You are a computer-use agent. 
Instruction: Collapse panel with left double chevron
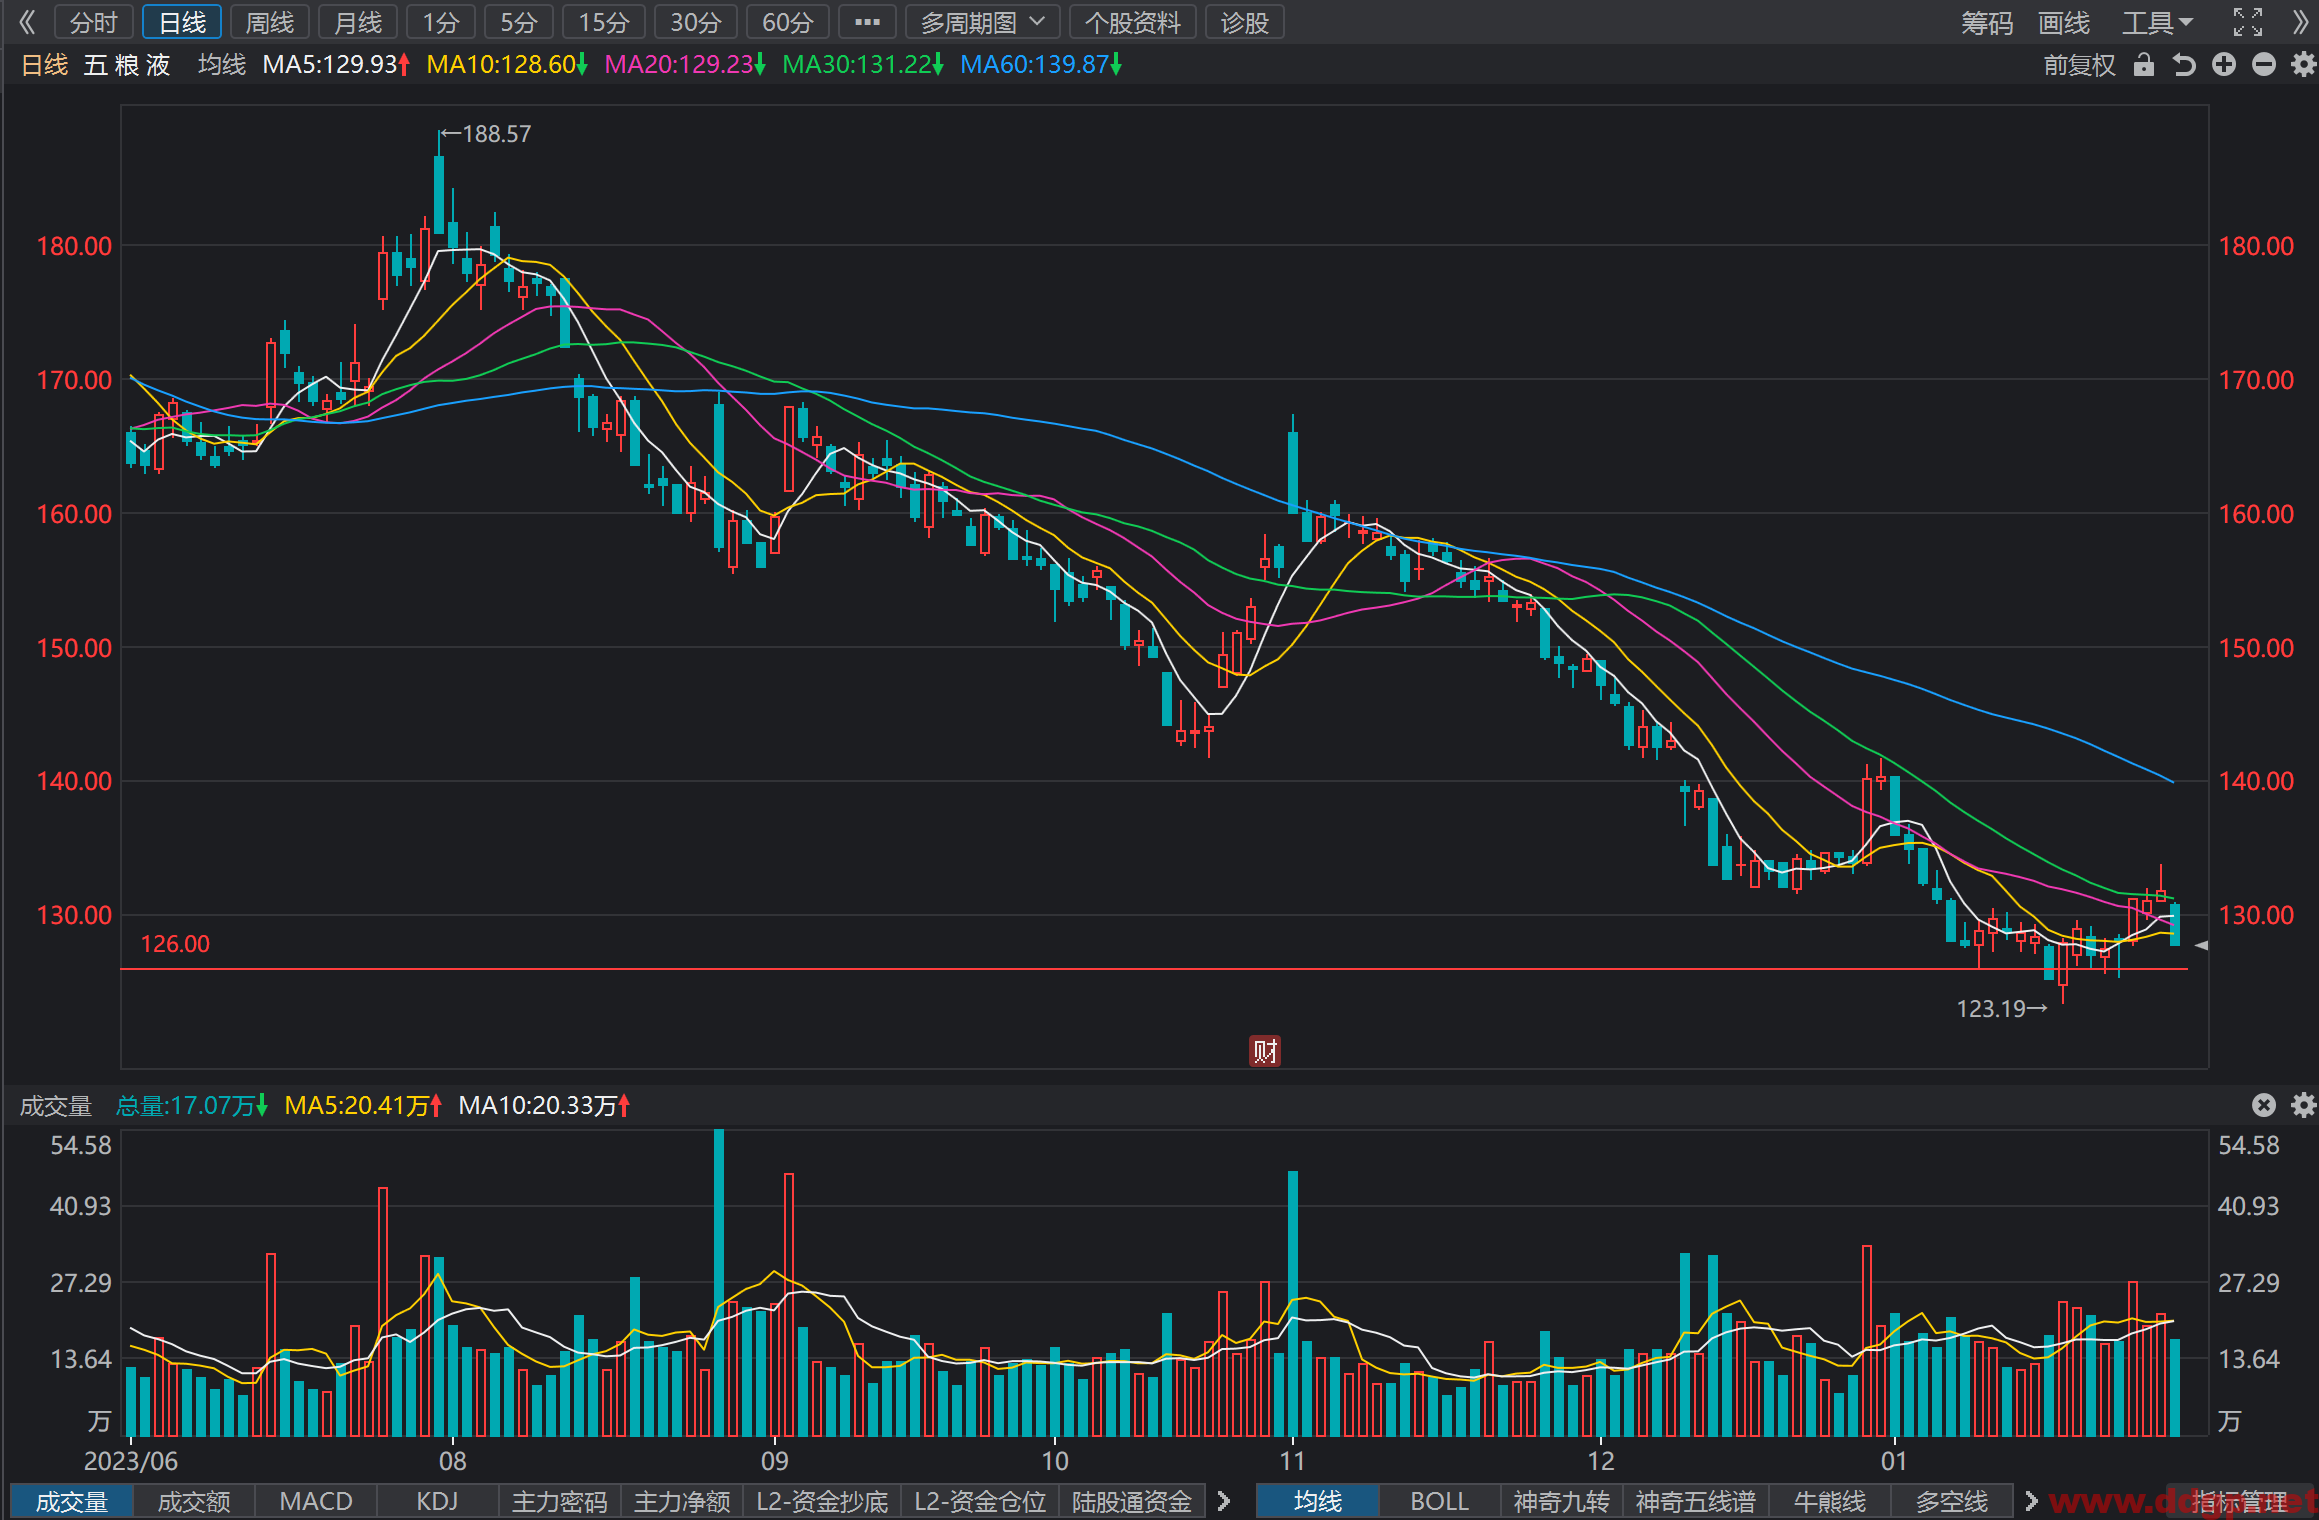(27, 22)
